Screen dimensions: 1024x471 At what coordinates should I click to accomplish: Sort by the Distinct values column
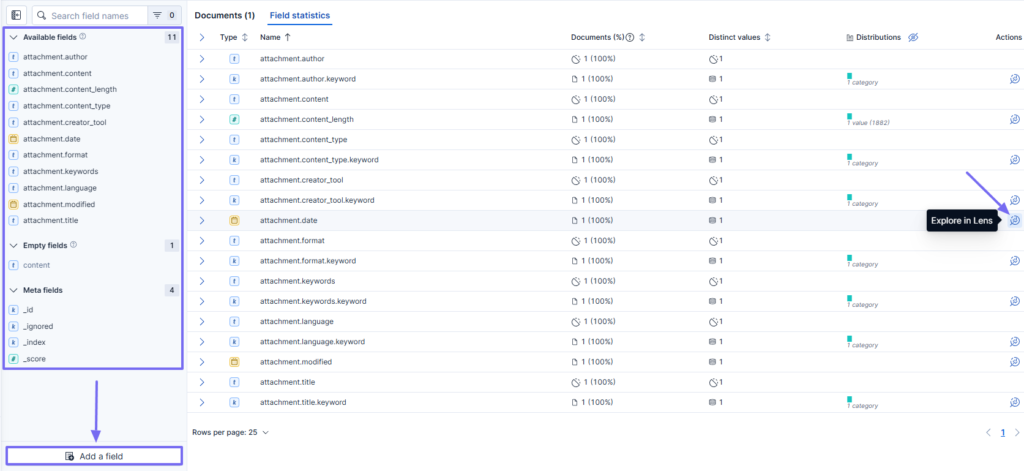click(739, 38)
